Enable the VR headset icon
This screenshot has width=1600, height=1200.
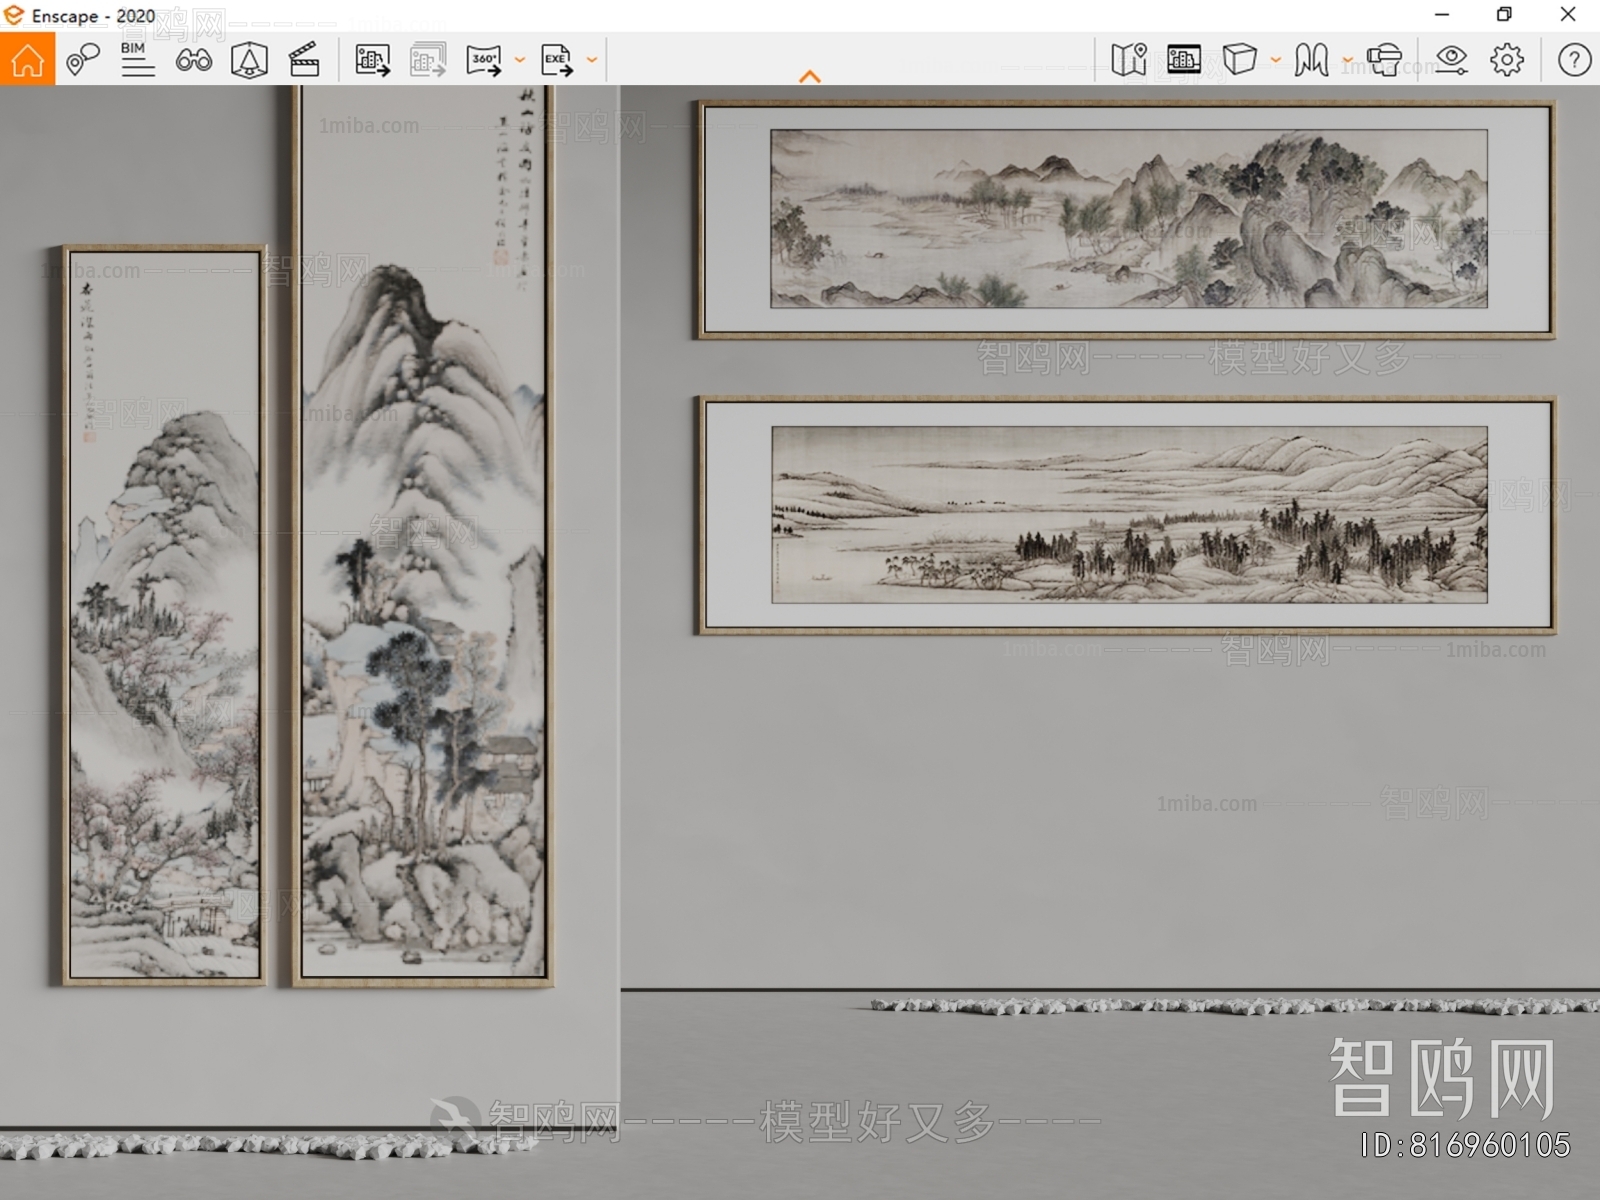[x=1384, y=60]
